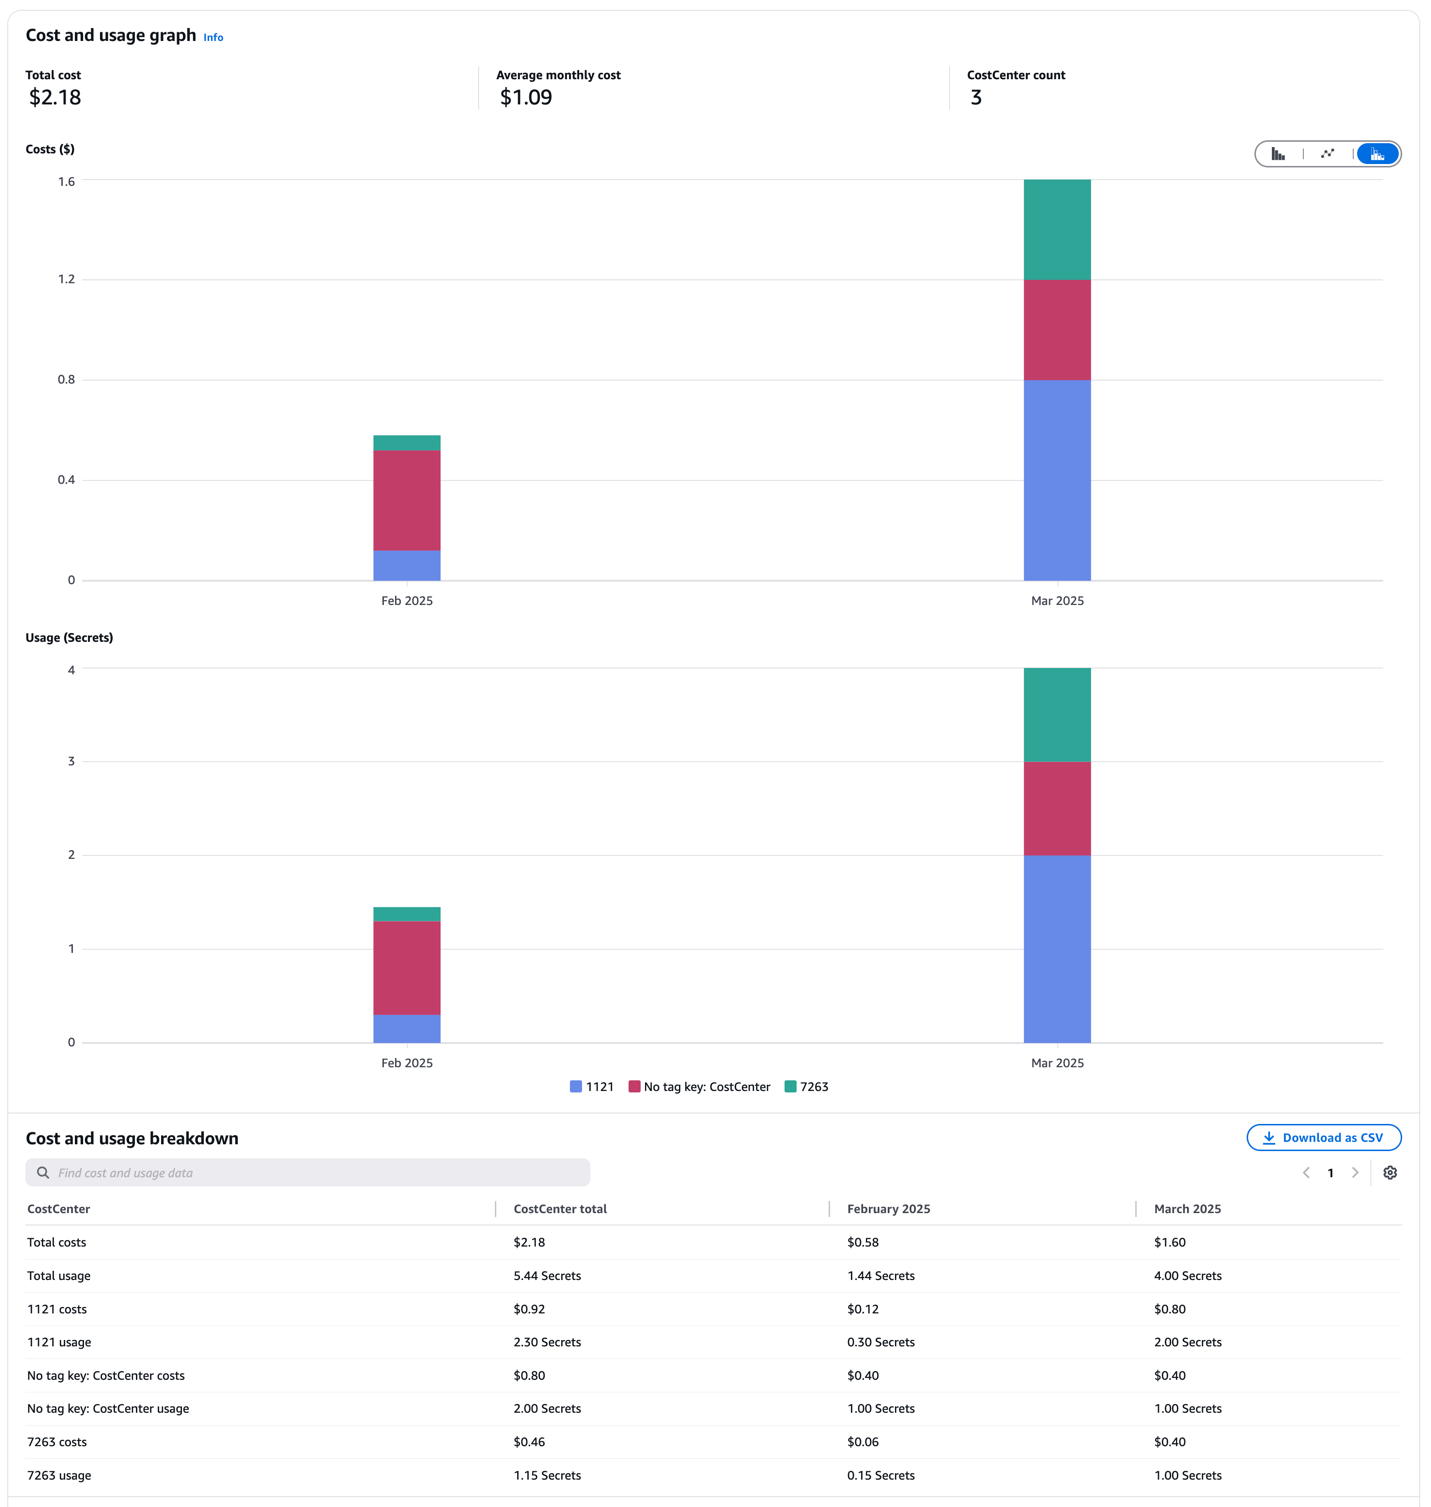Image resolution: width=1431 pixels, height=1507 pixels.
Task: Select the Total costs table row
Action: click(57, 1242)
